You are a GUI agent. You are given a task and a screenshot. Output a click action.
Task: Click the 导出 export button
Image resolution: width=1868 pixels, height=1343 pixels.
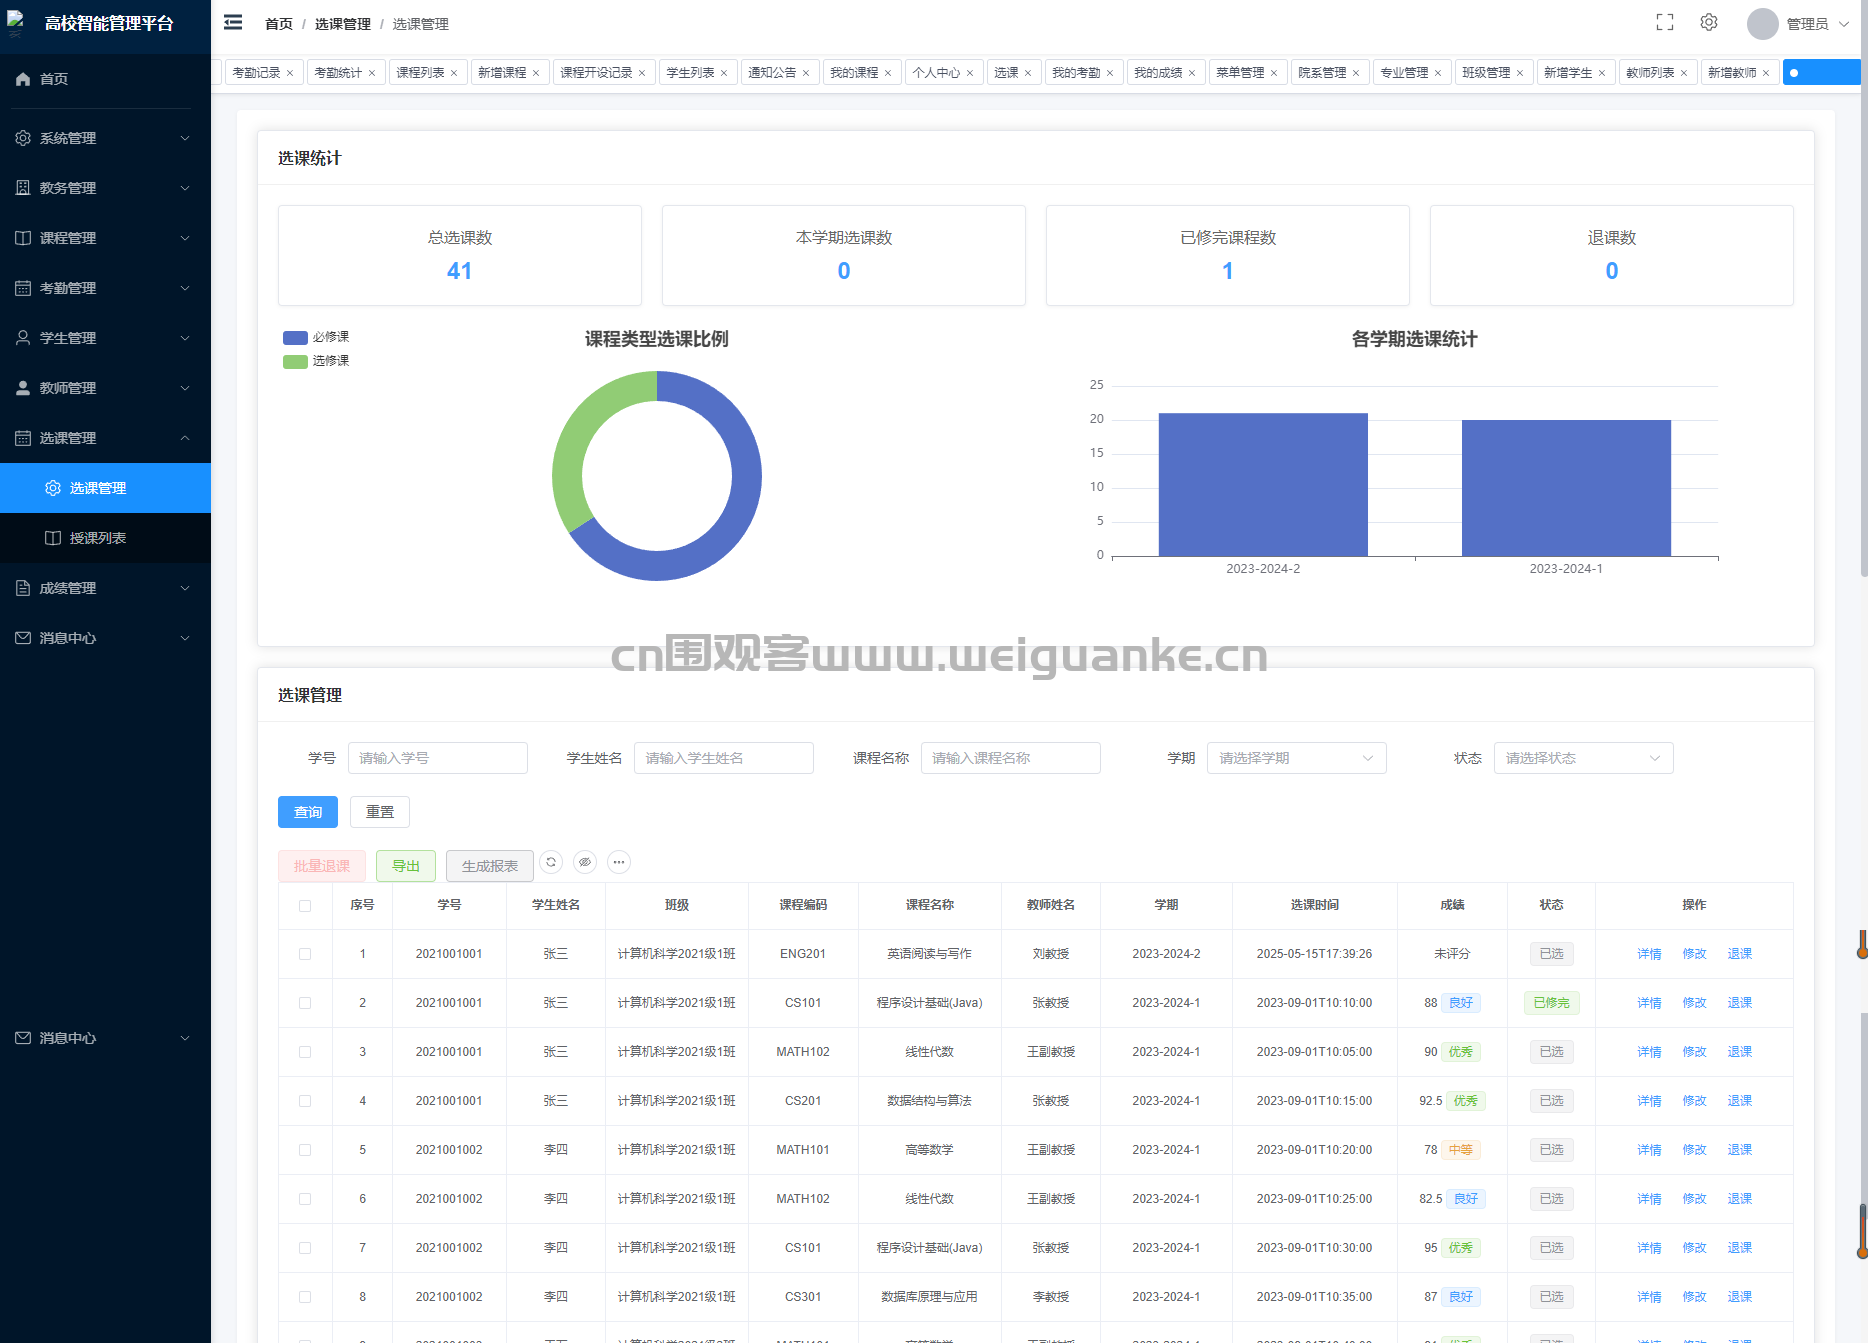[x=406, y=866]
